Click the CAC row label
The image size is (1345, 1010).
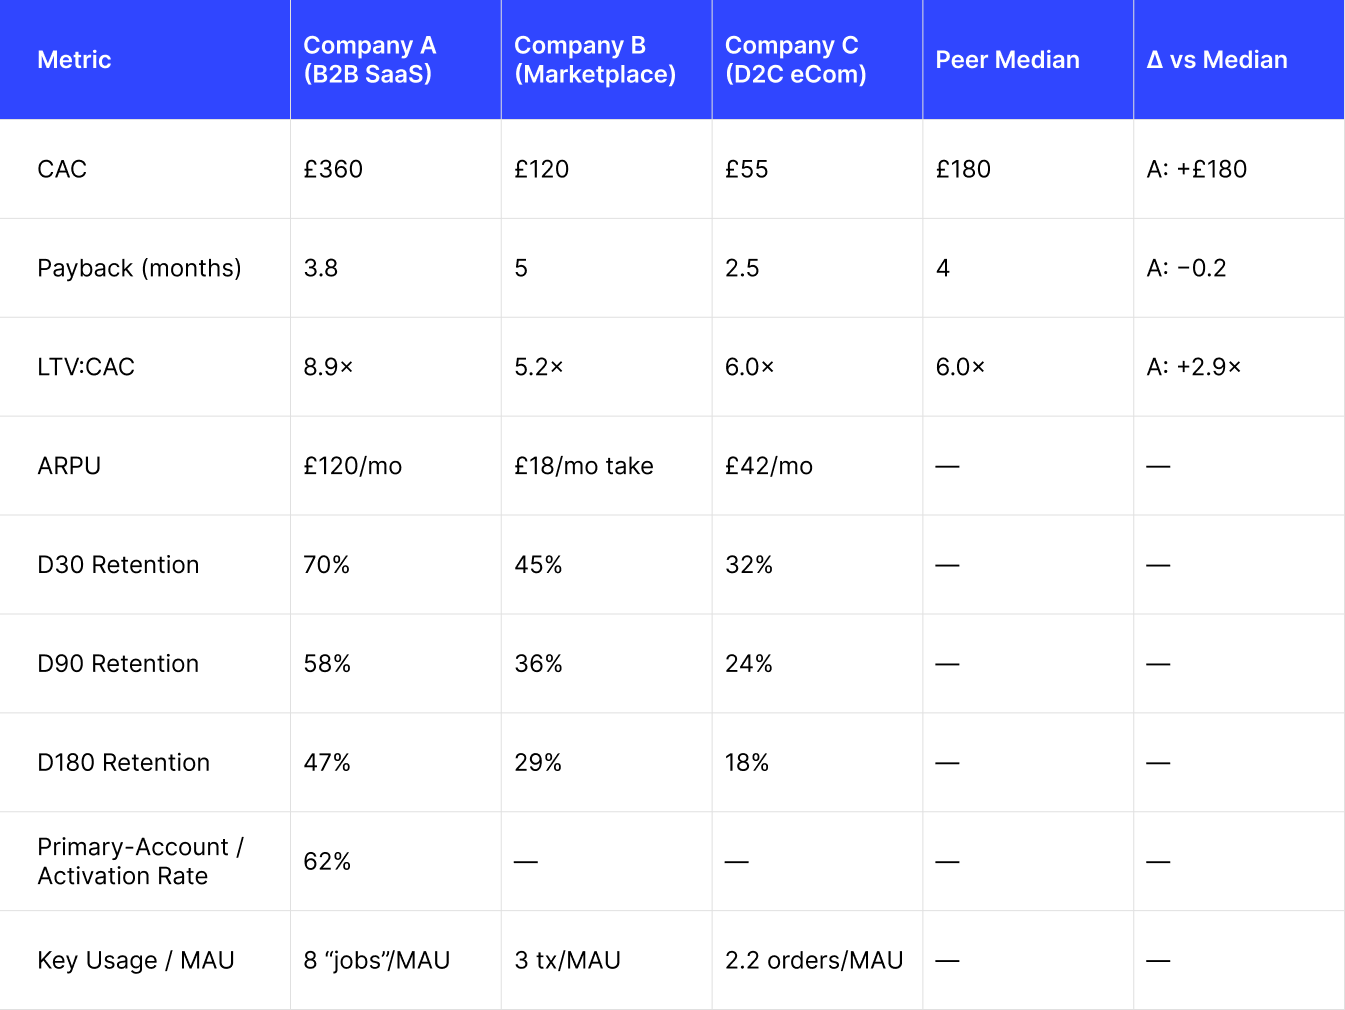(62, 169)
